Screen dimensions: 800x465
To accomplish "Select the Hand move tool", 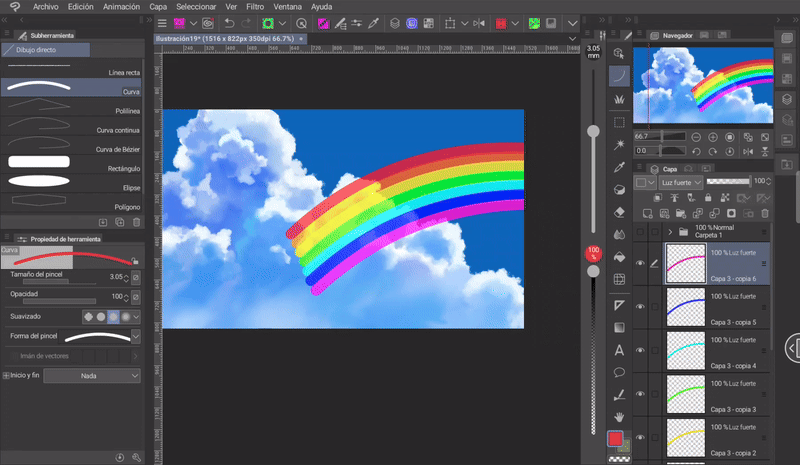I will click(619, 415).
